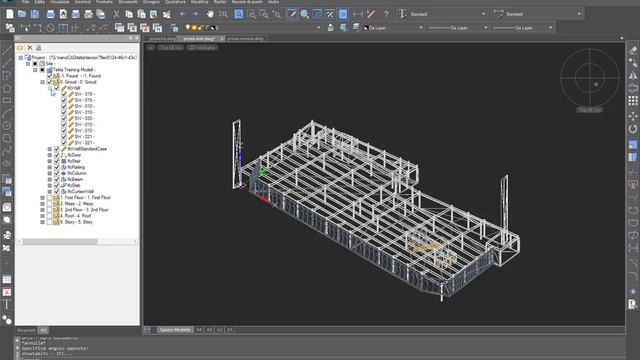Check the 1. First Floor checkbox

(49, 198)
